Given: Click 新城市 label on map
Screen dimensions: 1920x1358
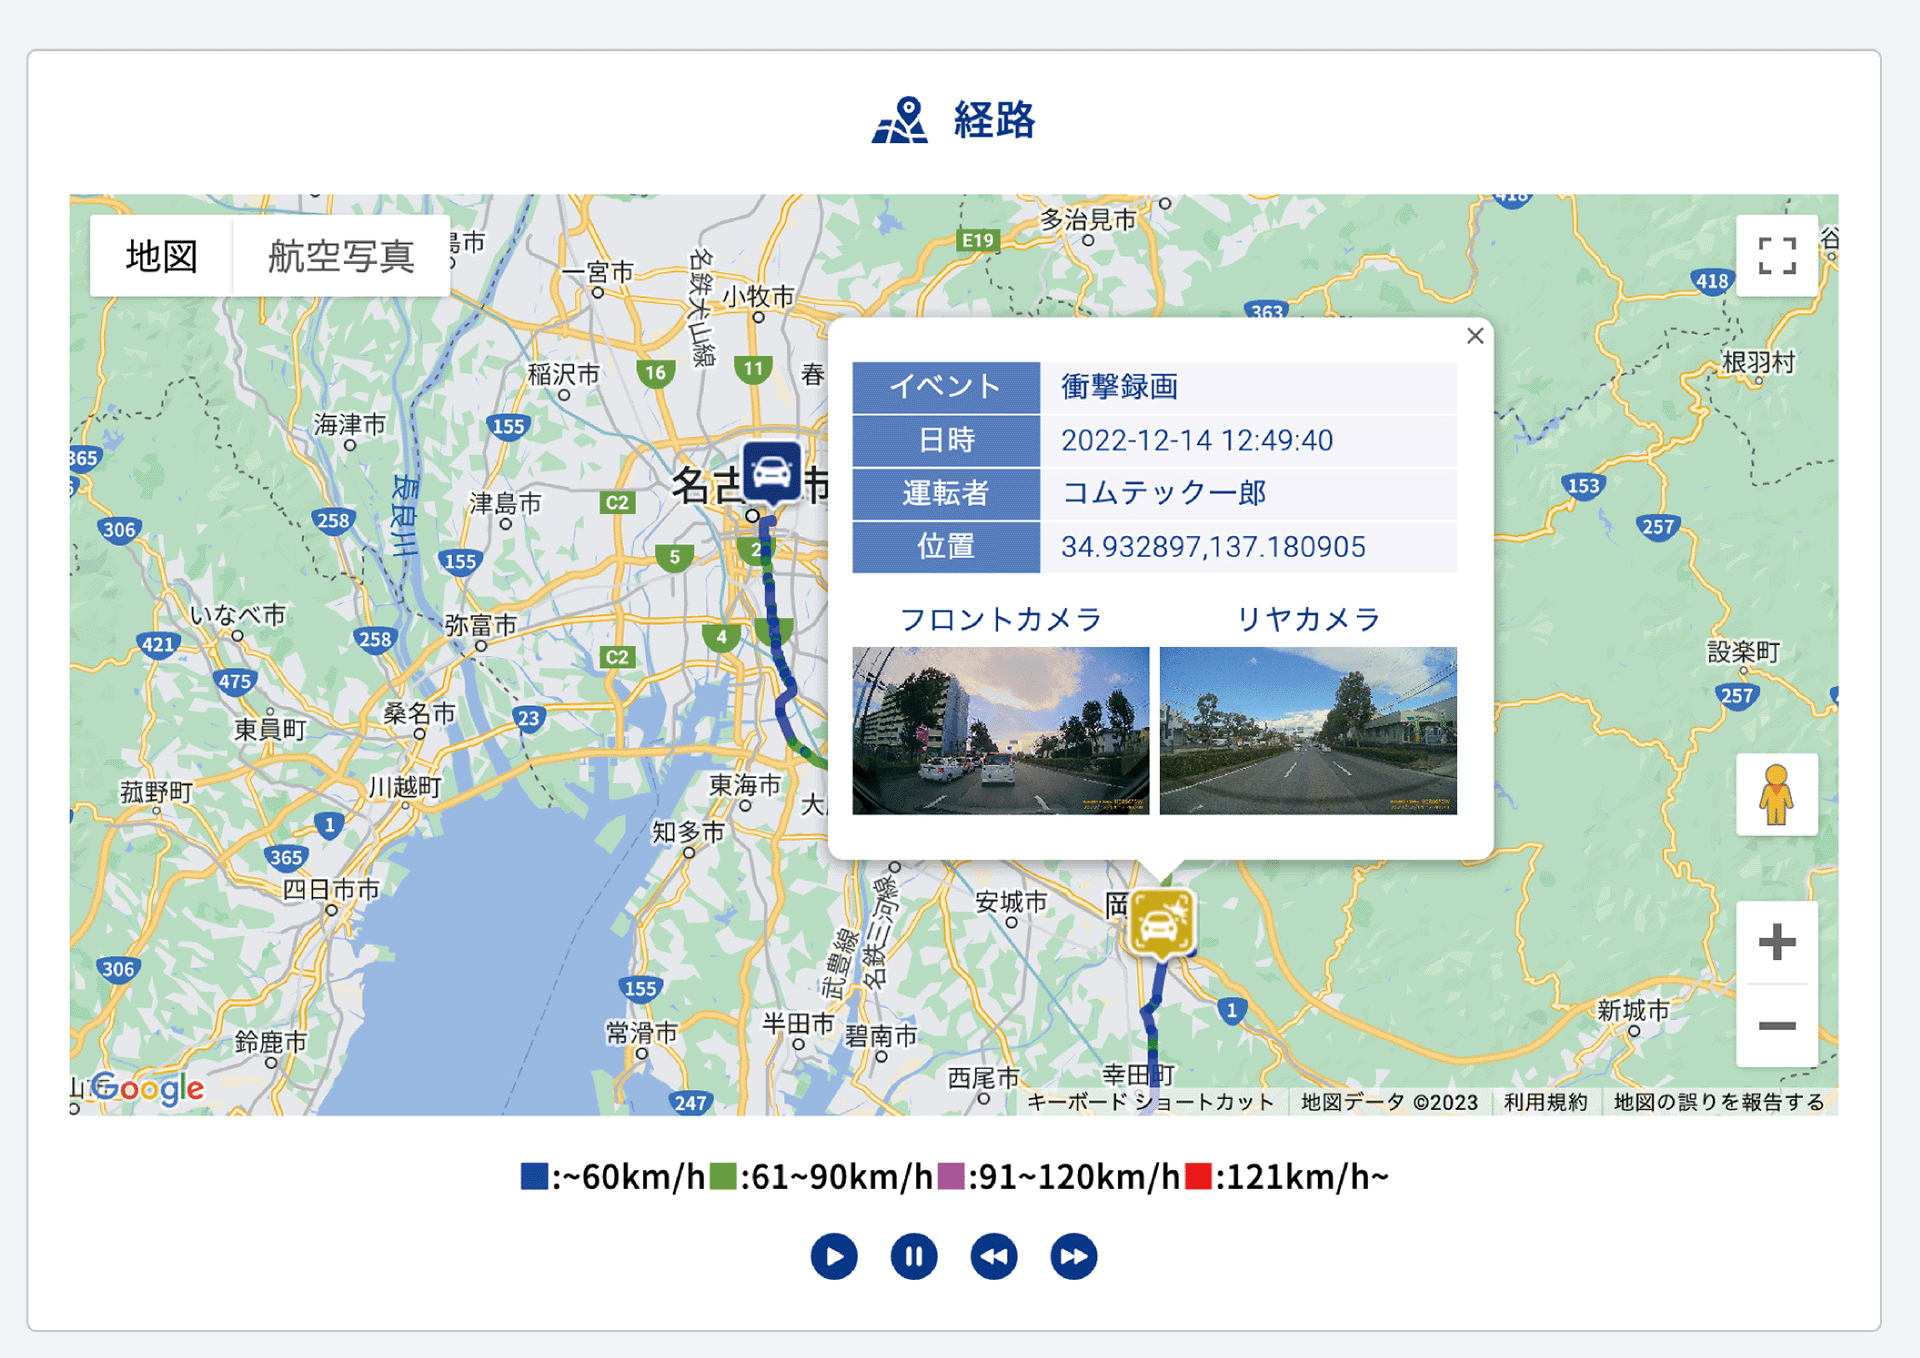Looking at the screenshot, I should [1633, 1010].
